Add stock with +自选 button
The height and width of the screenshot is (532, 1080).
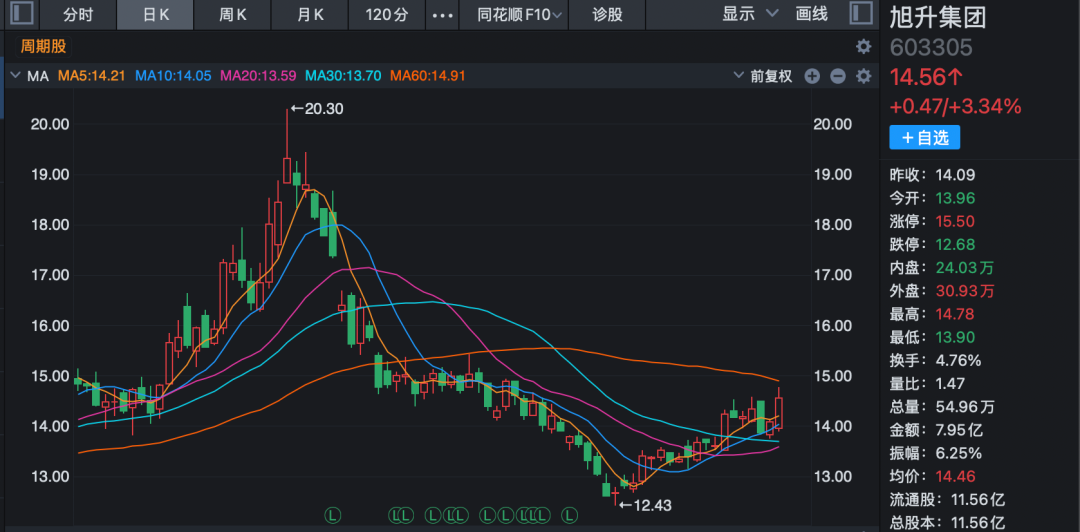point(924,138)
